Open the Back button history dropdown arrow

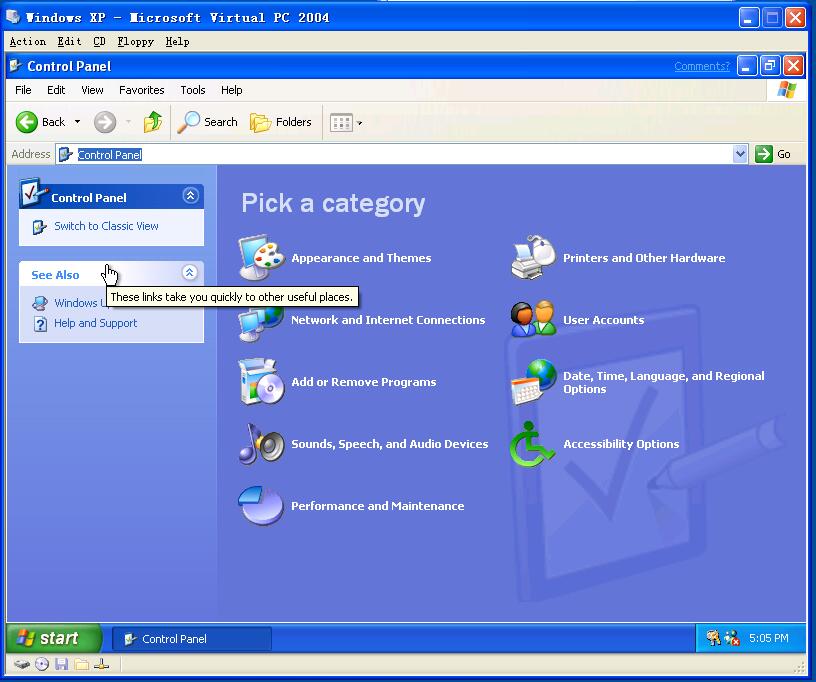78,122
